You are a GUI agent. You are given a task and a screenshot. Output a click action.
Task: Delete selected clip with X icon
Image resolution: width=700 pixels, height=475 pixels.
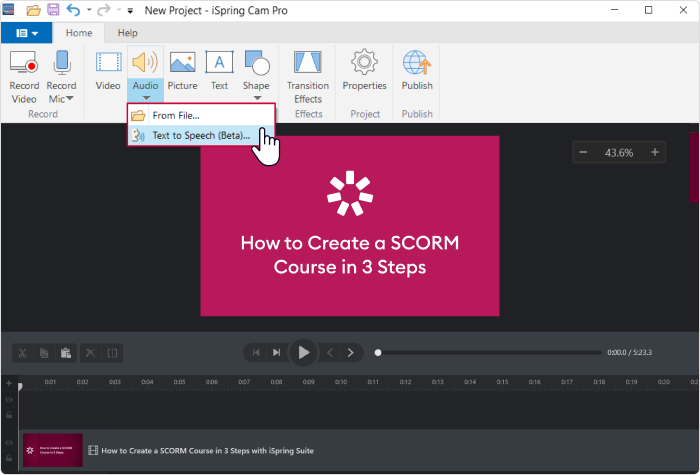(x=90, y=353)
